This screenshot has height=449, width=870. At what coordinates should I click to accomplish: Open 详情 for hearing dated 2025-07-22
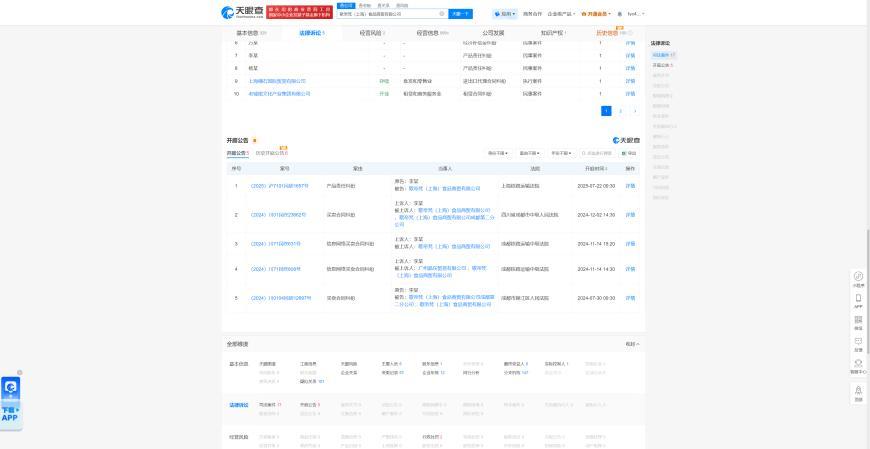(x=630, y=186)
